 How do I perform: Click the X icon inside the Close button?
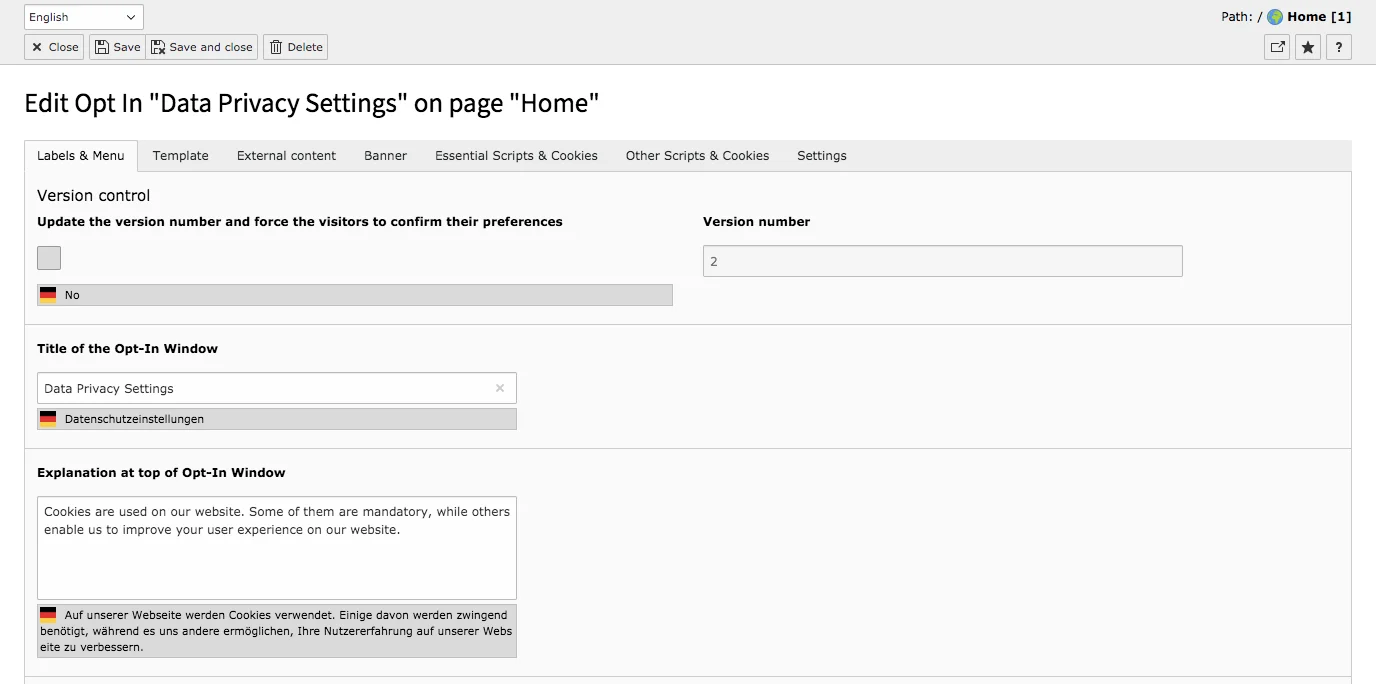click(x=35, y=46)
